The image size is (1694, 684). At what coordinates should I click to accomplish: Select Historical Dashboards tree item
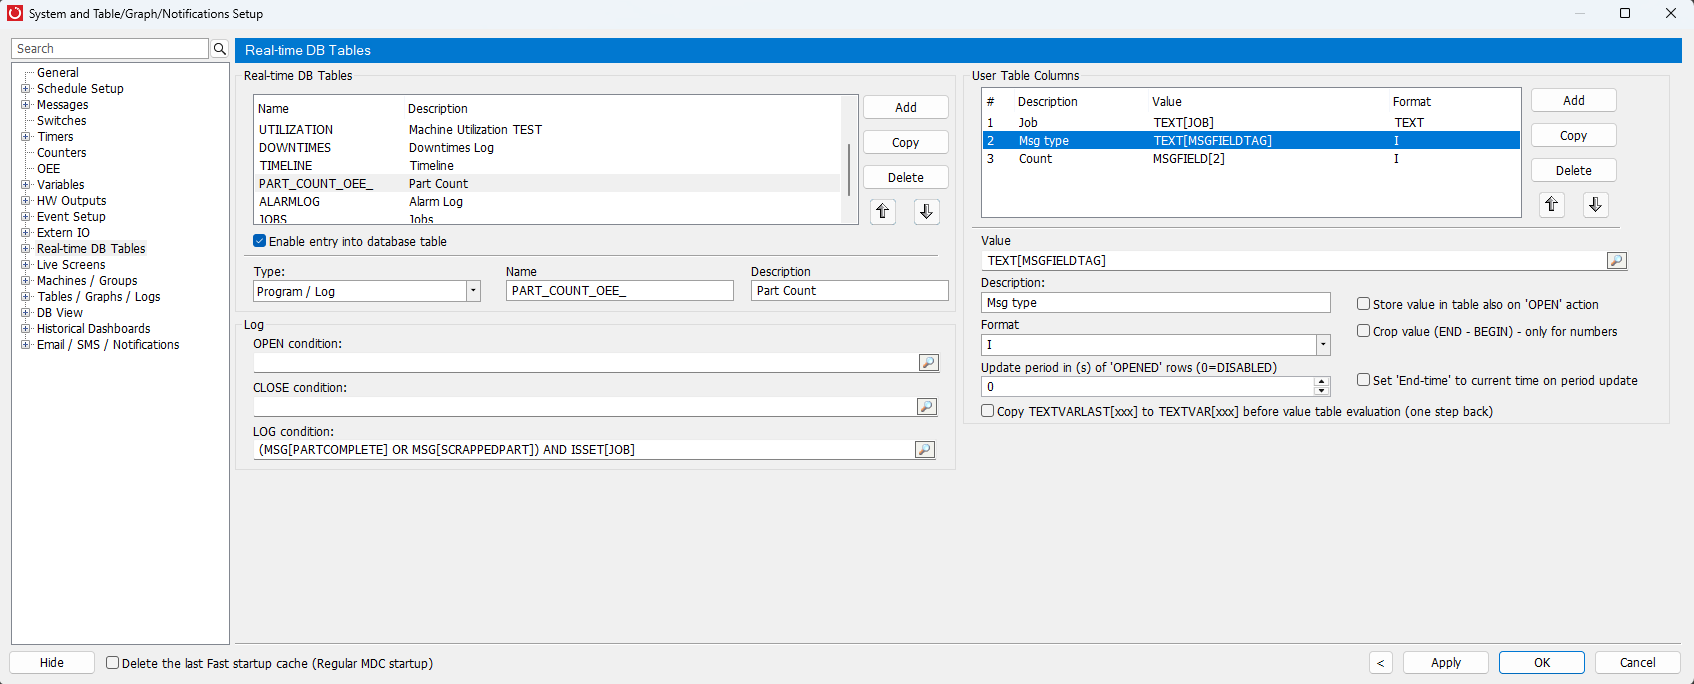(94, 329)
